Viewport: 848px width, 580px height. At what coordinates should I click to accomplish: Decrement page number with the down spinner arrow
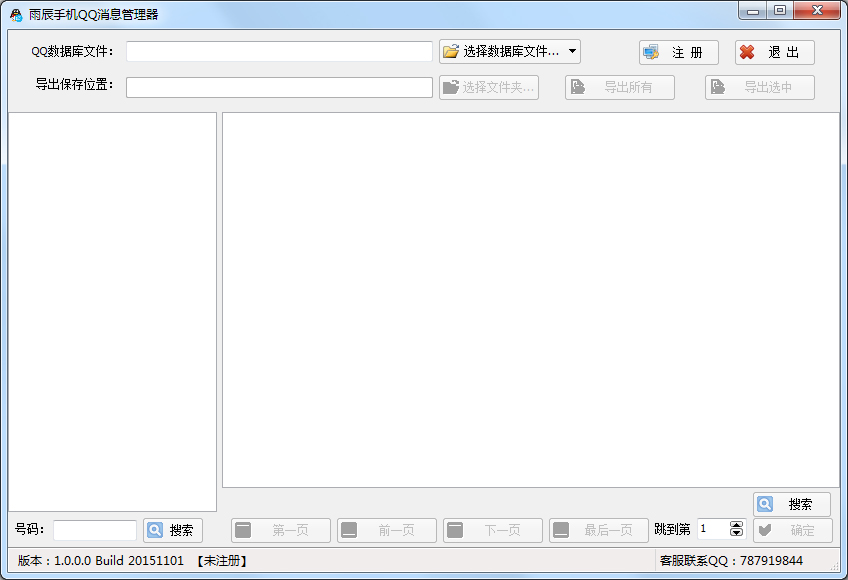(x=735, y=535)
